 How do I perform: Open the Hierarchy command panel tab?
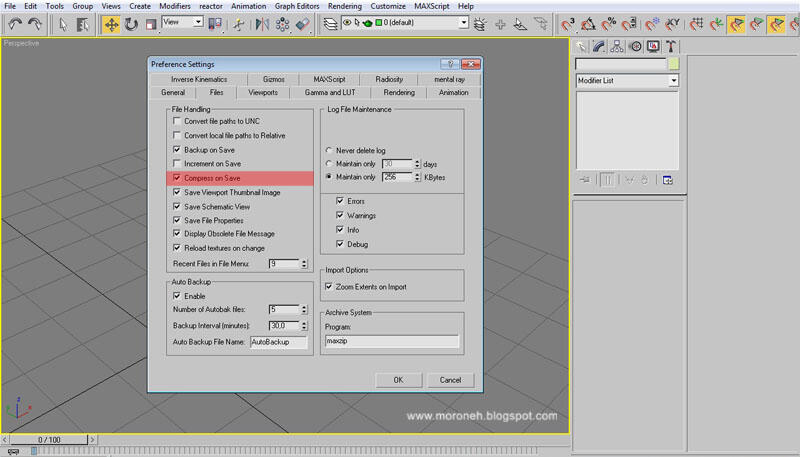point(617,46)
